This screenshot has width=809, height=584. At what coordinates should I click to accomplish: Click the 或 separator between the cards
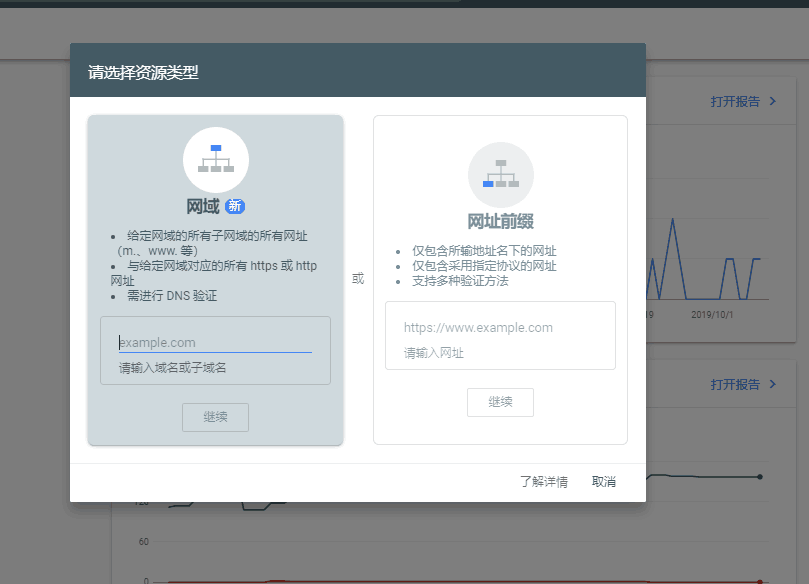pos(358,278)
